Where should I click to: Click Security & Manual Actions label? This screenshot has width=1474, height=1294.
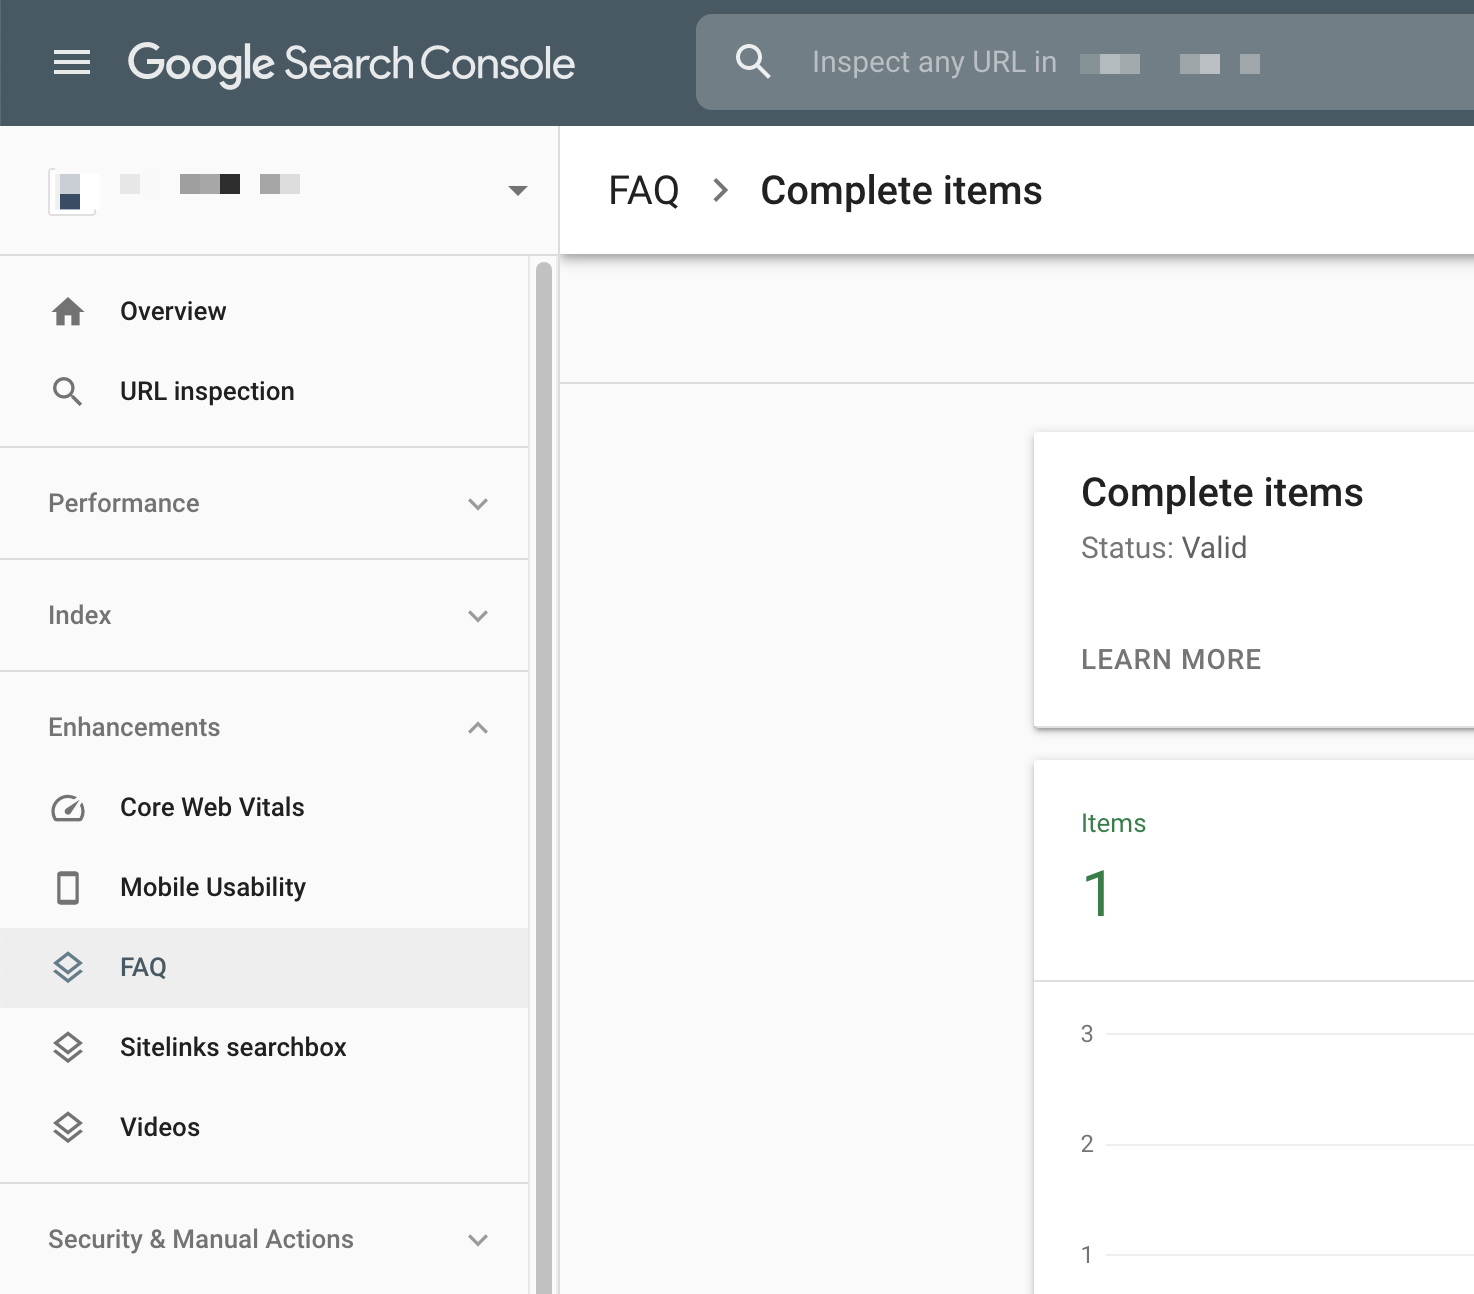point(201,1239)
